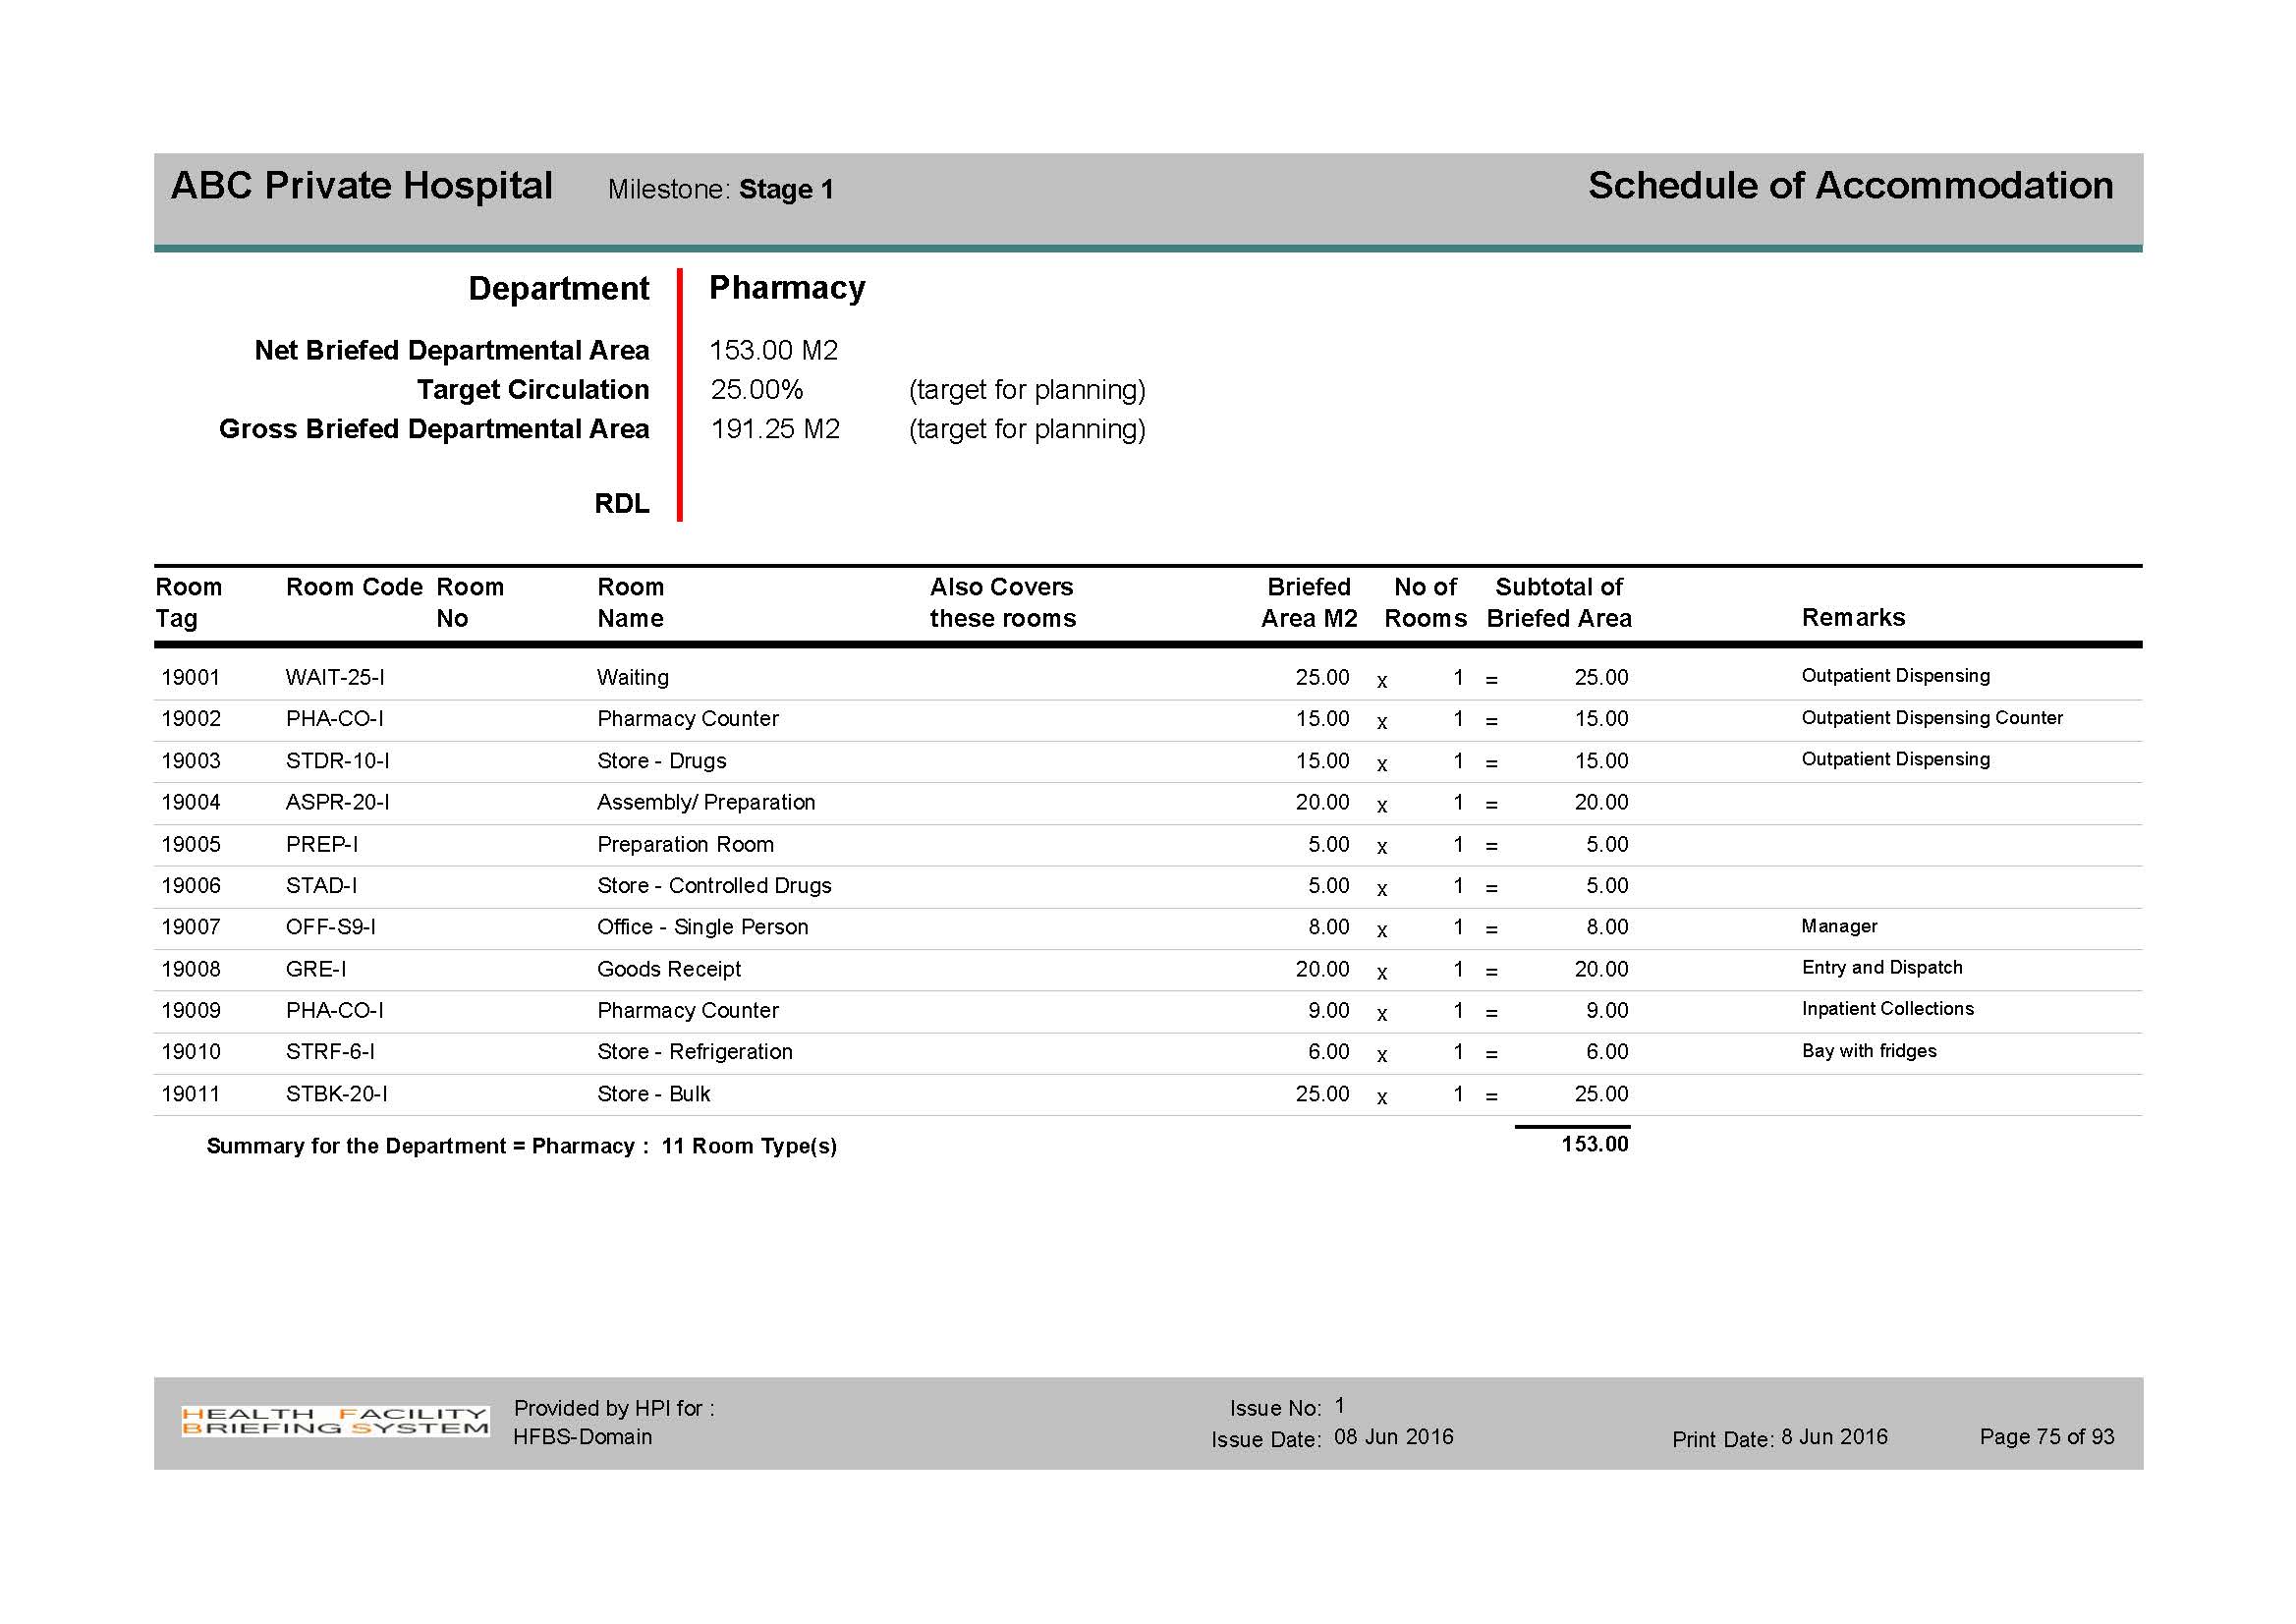Viewport: 2296px width, 1624px height.
Task: Click remark 'Bay with fridges'
Action: [1869, 1052]
